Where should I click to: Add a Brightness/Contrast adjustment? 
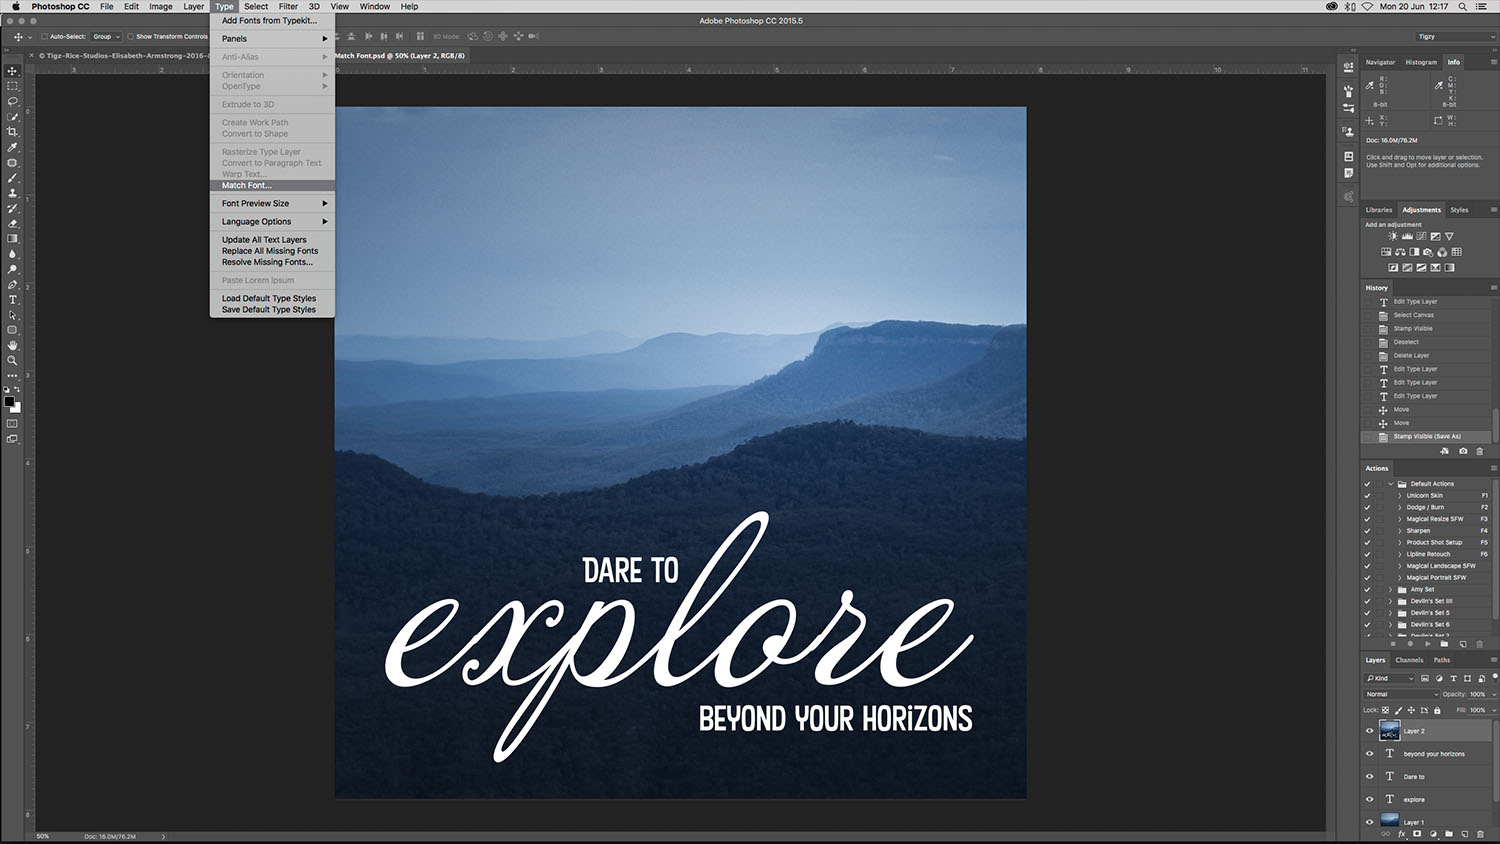point(1392,237)
